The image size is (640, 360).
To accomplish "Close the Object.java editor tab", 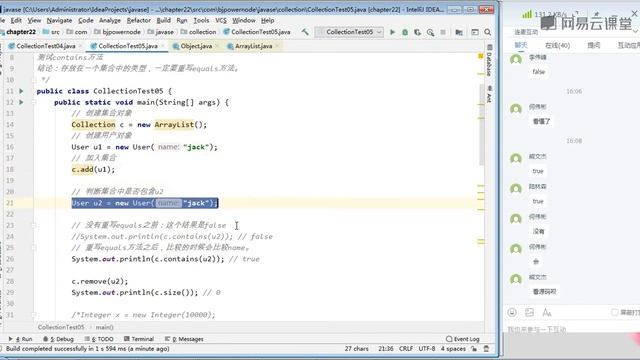I will (x=217, y=46).
